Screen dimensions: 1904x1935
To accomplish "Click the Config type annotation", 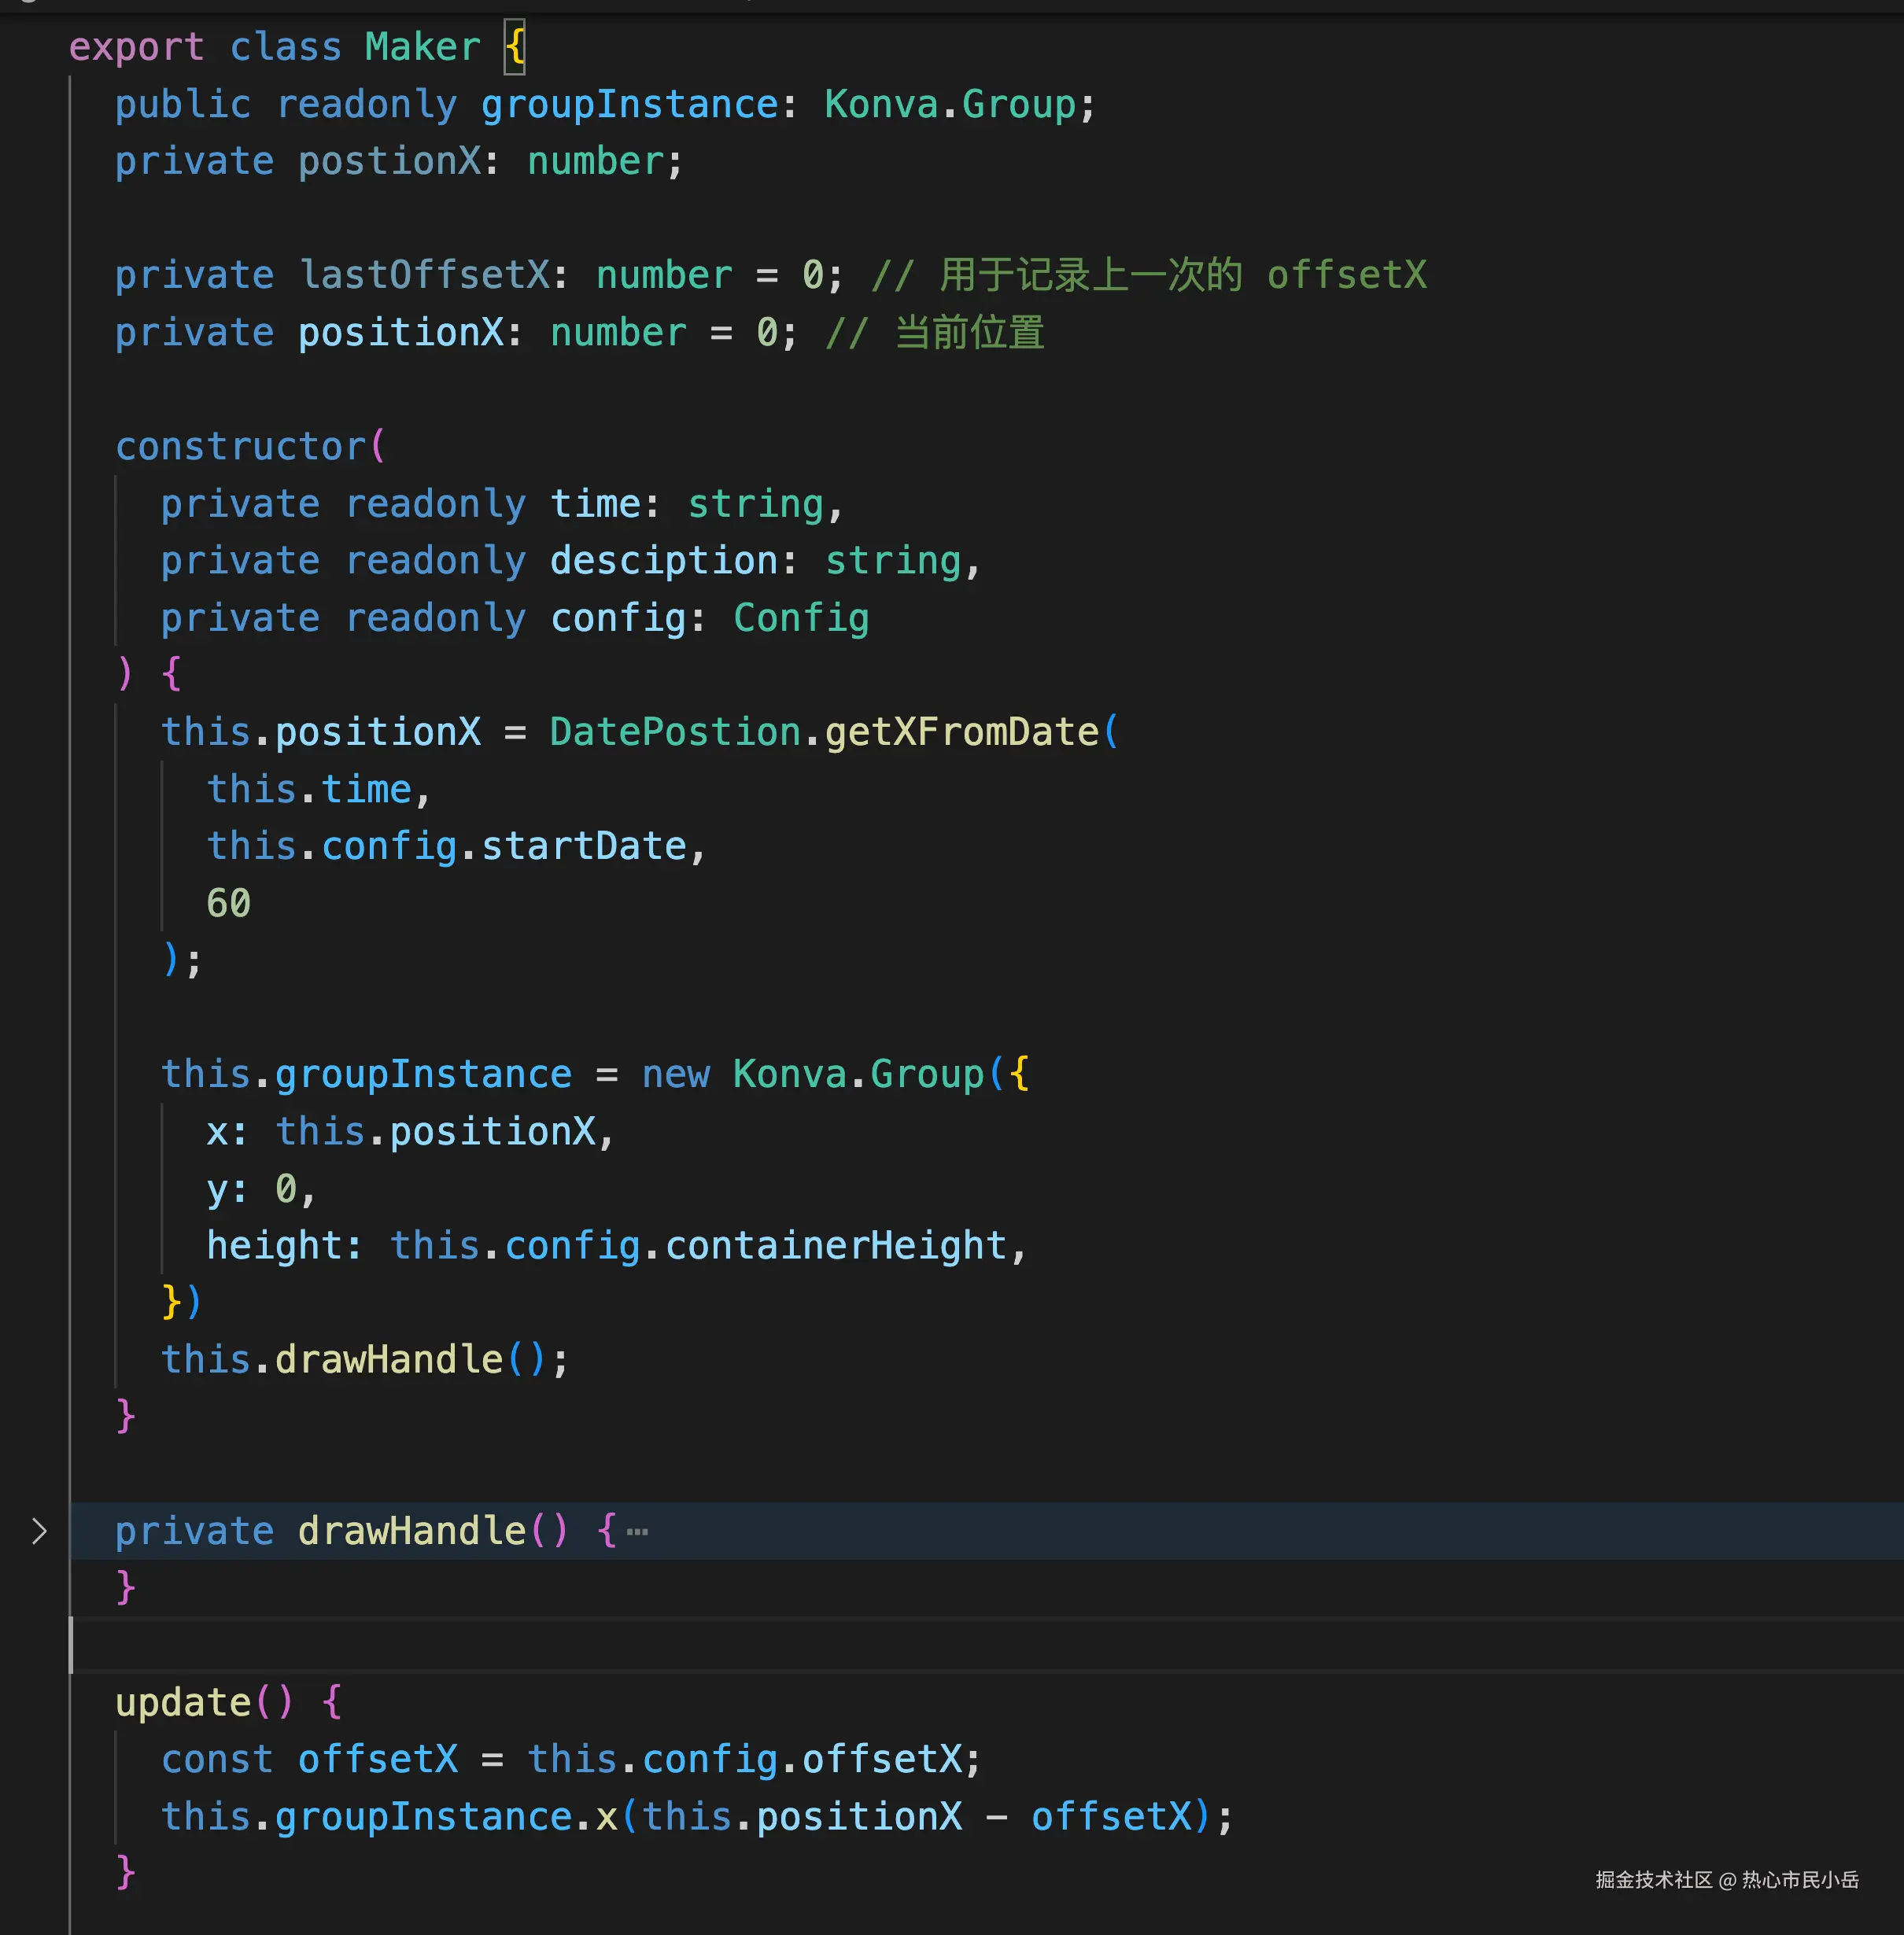I will [801, 618].
